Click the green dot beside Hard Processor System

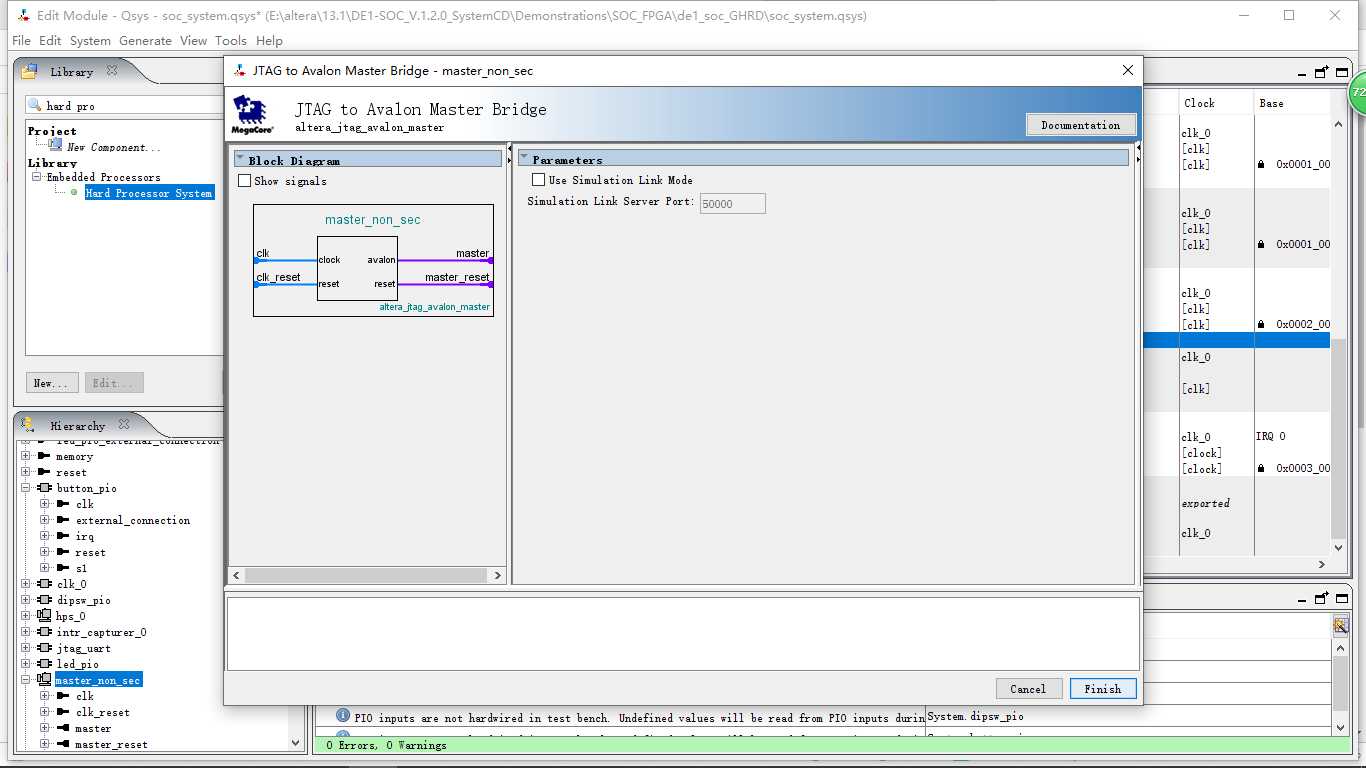click(x=74, y=193)
